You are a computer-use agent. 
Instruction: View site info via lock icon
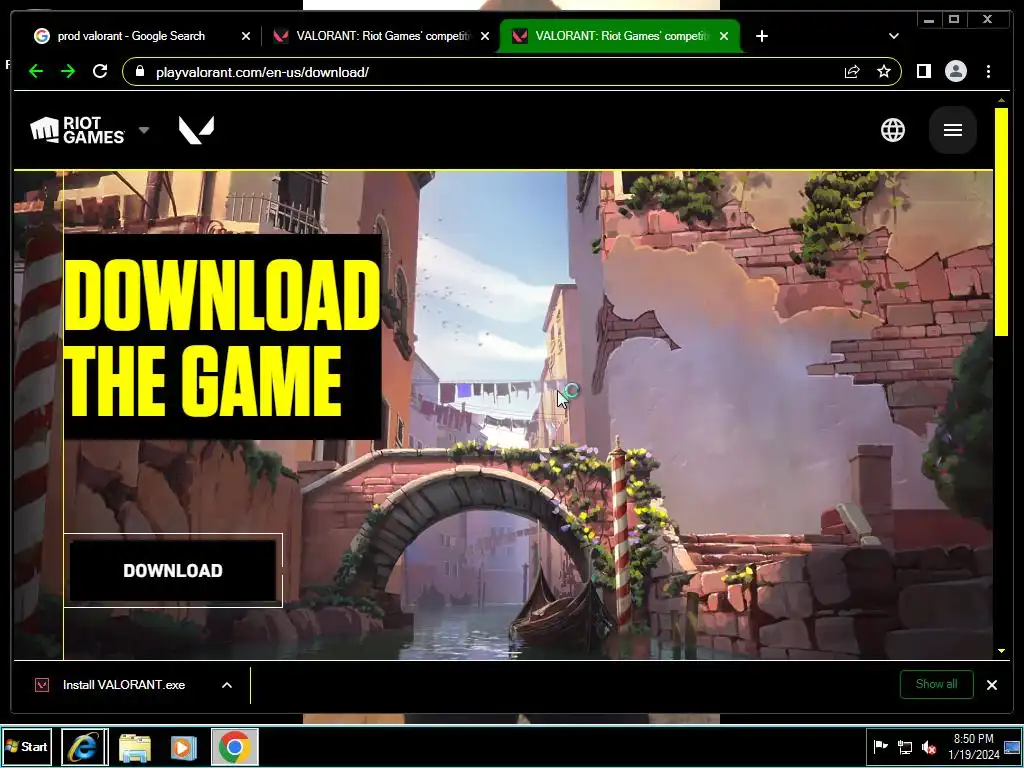pyautogui.click(x=140, y=71)
